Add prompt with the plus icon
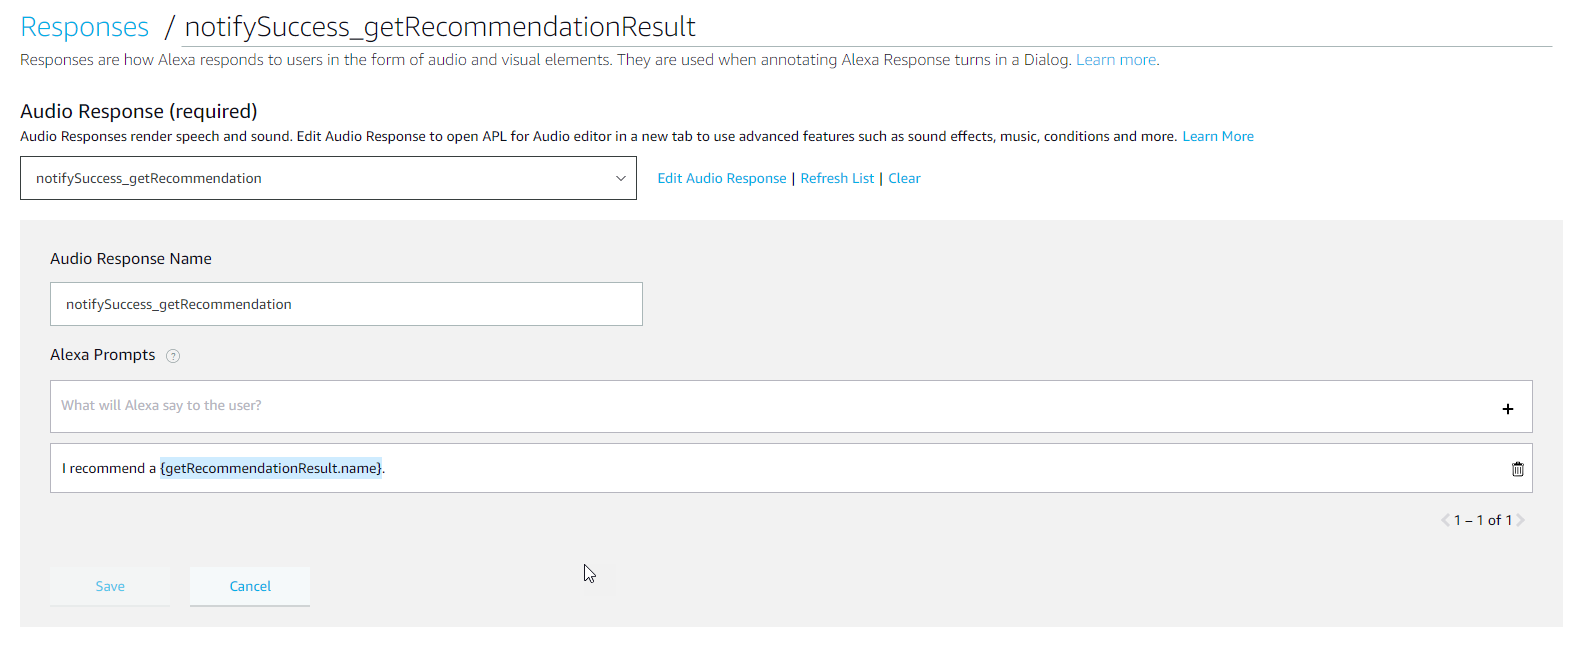This screenshot has width=1584, height=645. pyautogui.click(x=1507, y=409)
